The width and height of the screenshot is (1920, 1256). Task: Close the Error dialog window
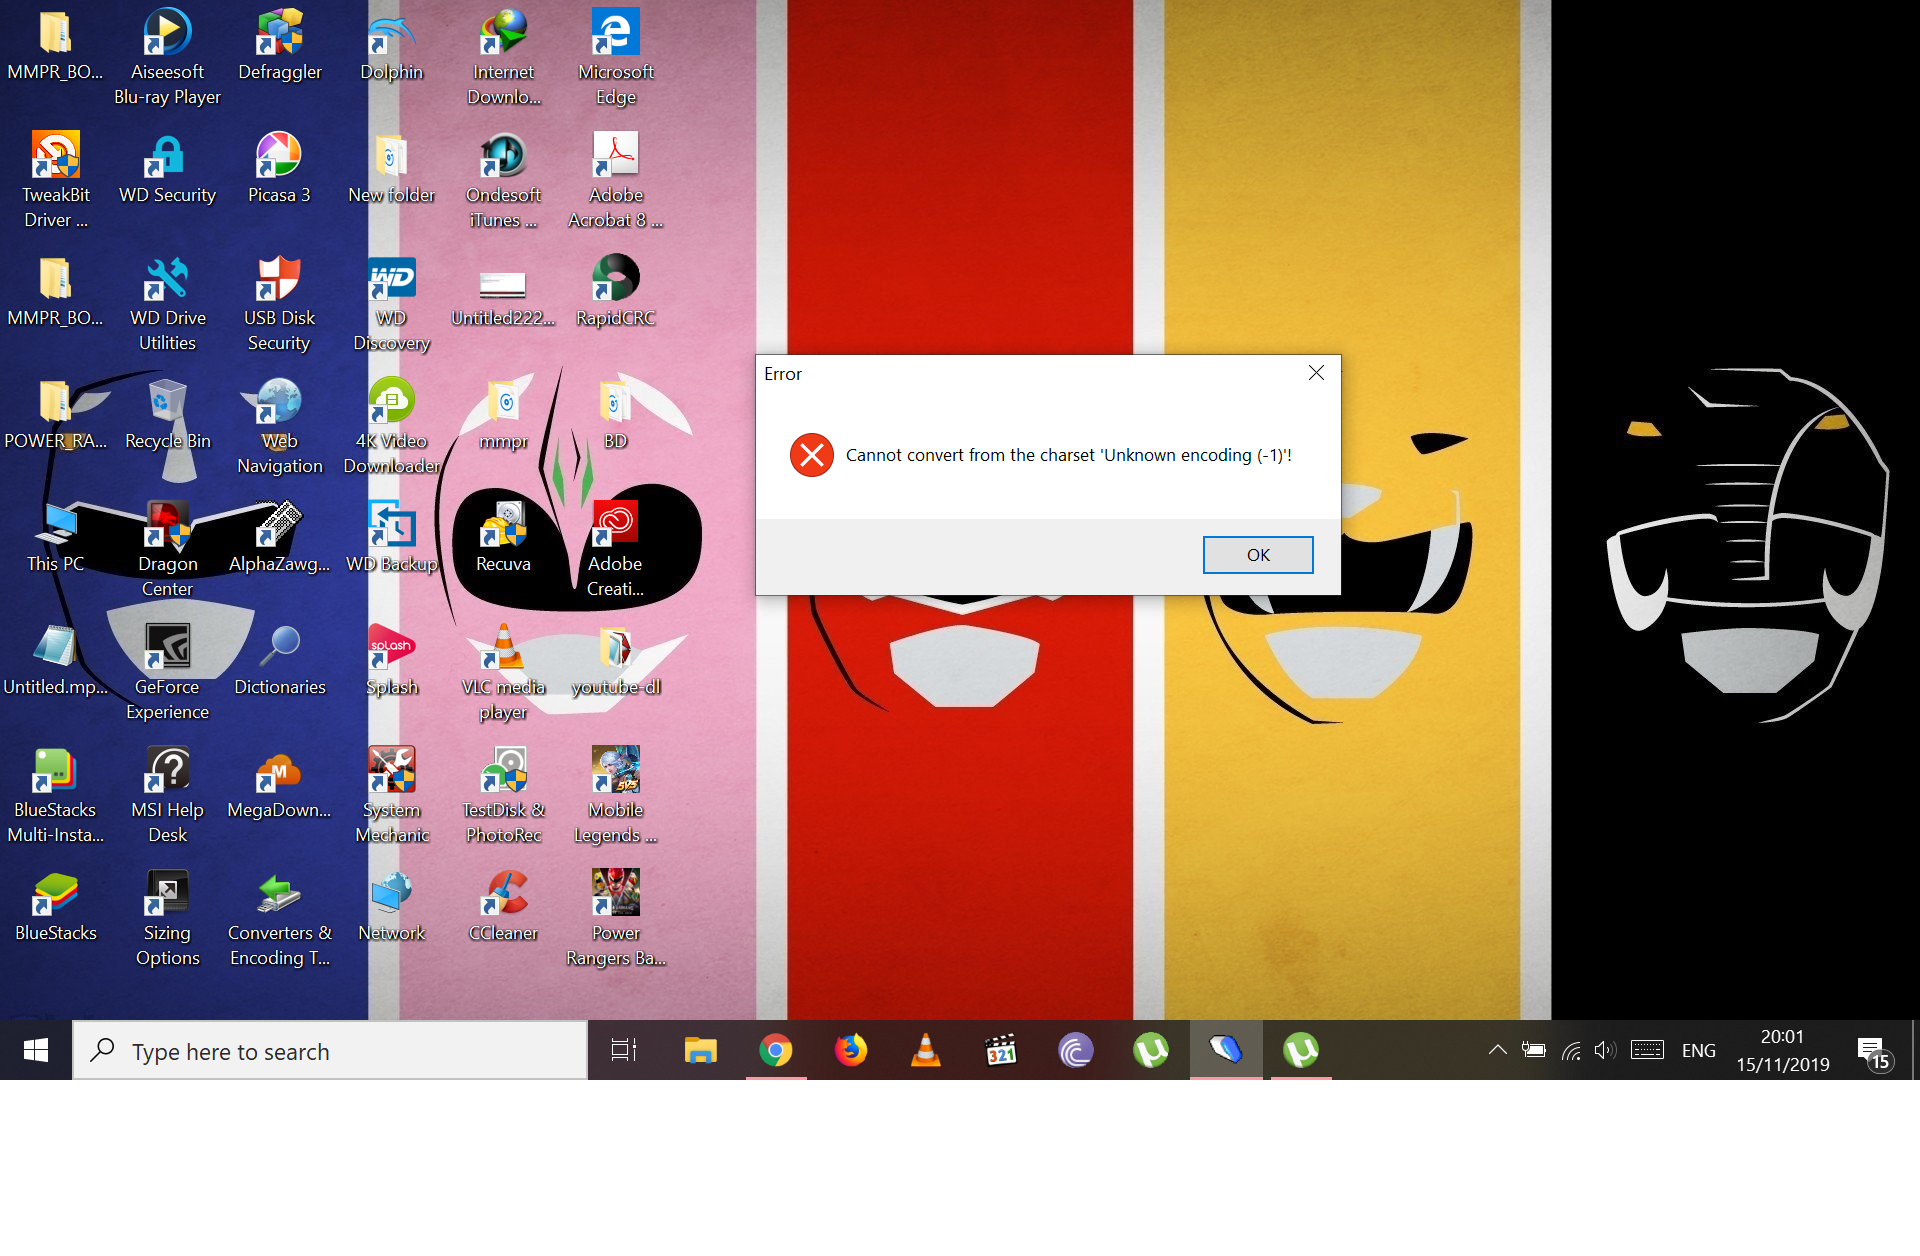[x=1316, y=373]
